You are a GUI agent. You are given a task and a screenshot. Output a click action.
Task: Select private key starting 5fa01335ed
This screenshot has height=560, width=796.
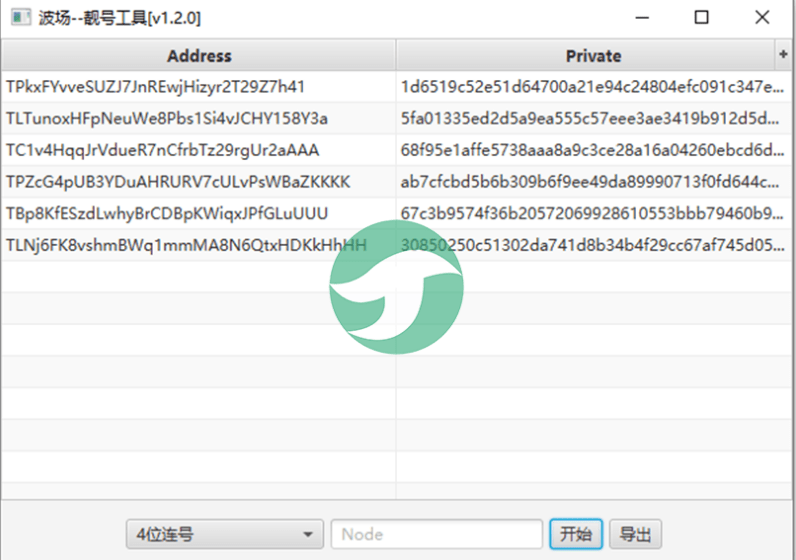[x=590, y=118]
